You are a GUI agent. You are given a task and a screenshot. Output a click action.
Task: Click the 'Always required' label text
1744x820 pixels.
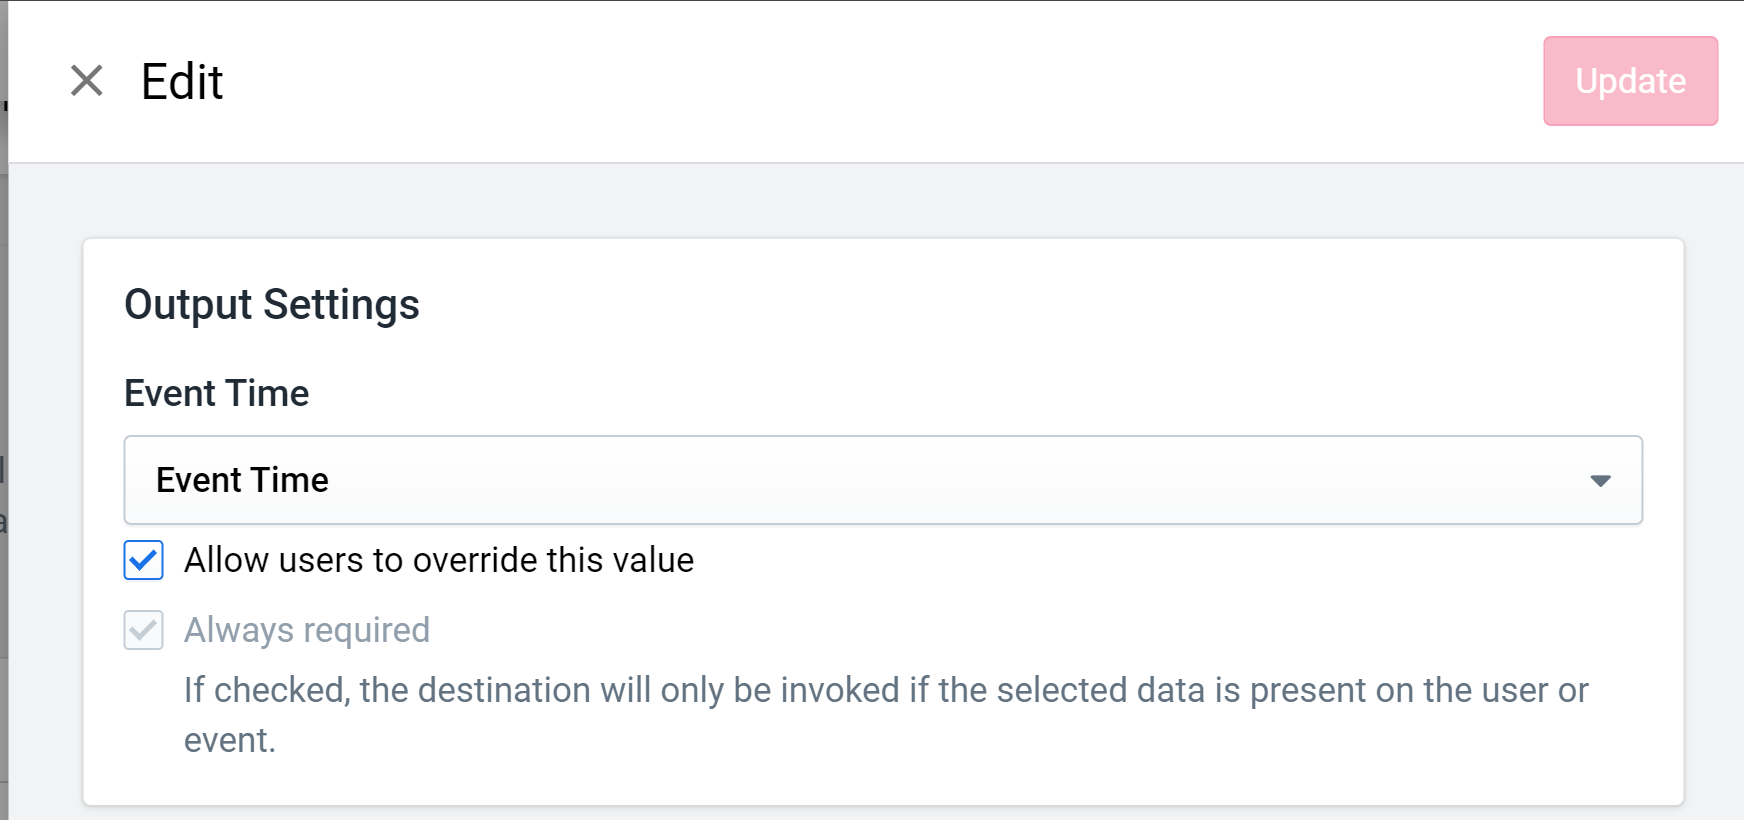[307, 630]
